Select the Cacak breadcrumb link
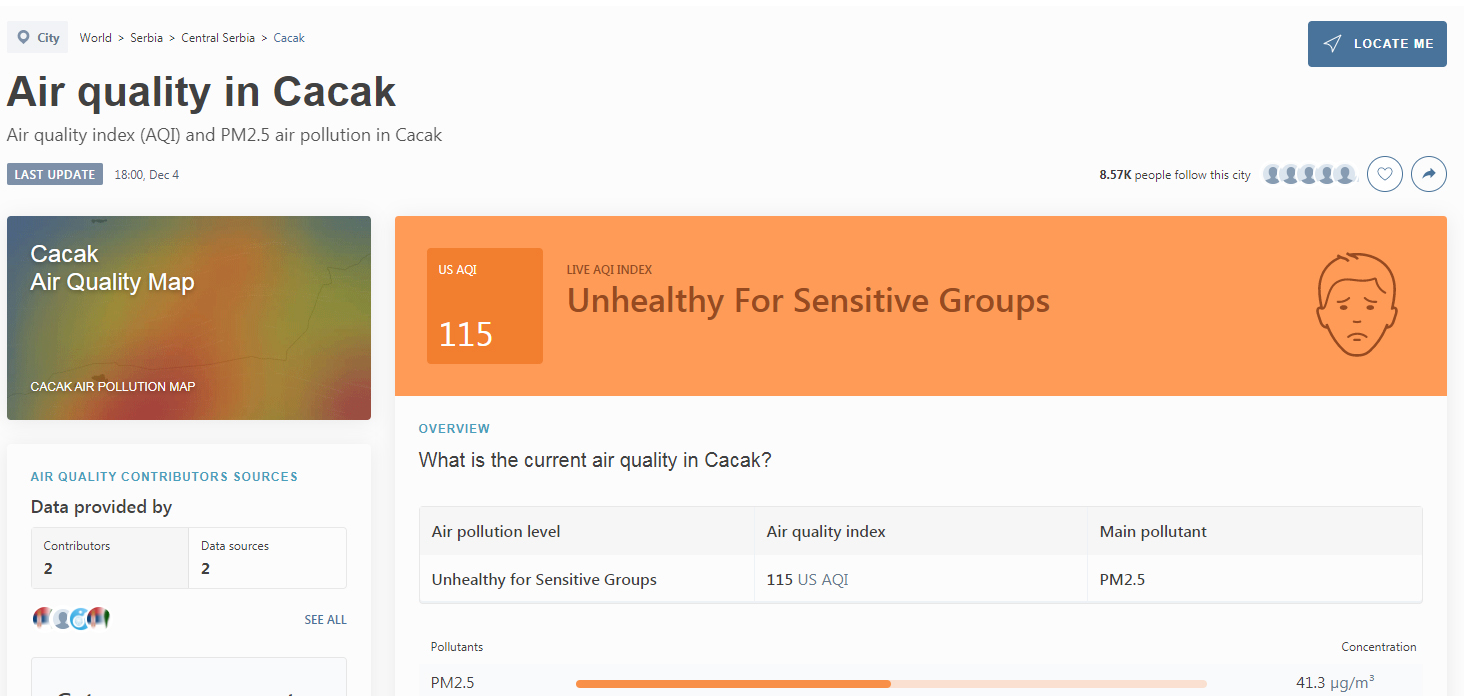 (x=289, y=38)
